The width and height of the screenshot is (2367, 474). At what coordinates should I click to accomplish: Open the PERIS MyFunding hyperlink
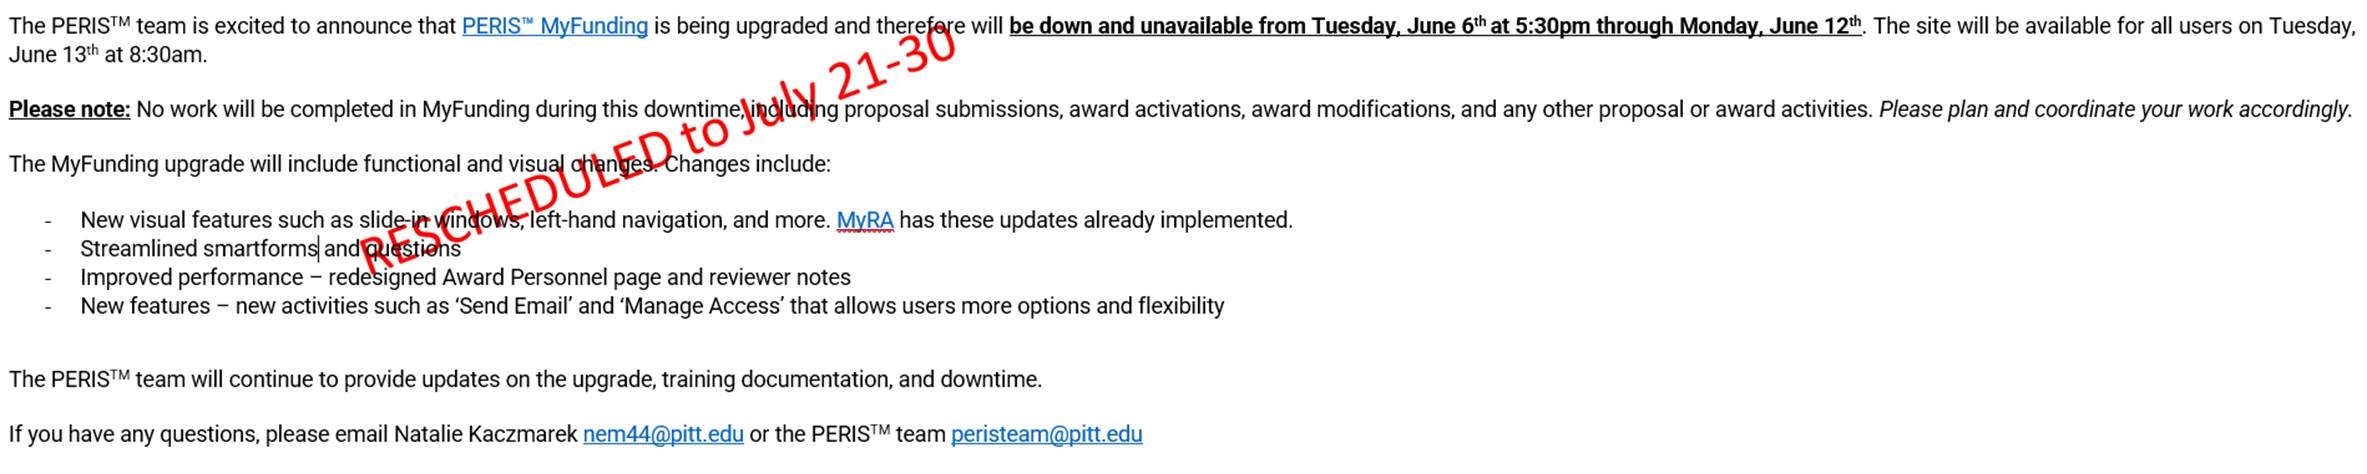[x=555, y=27]
